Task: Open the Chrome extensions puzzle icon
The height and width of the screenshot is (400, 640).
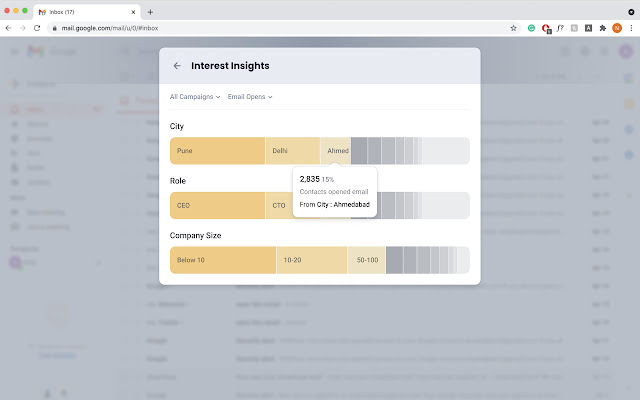Action: [602, 28]
